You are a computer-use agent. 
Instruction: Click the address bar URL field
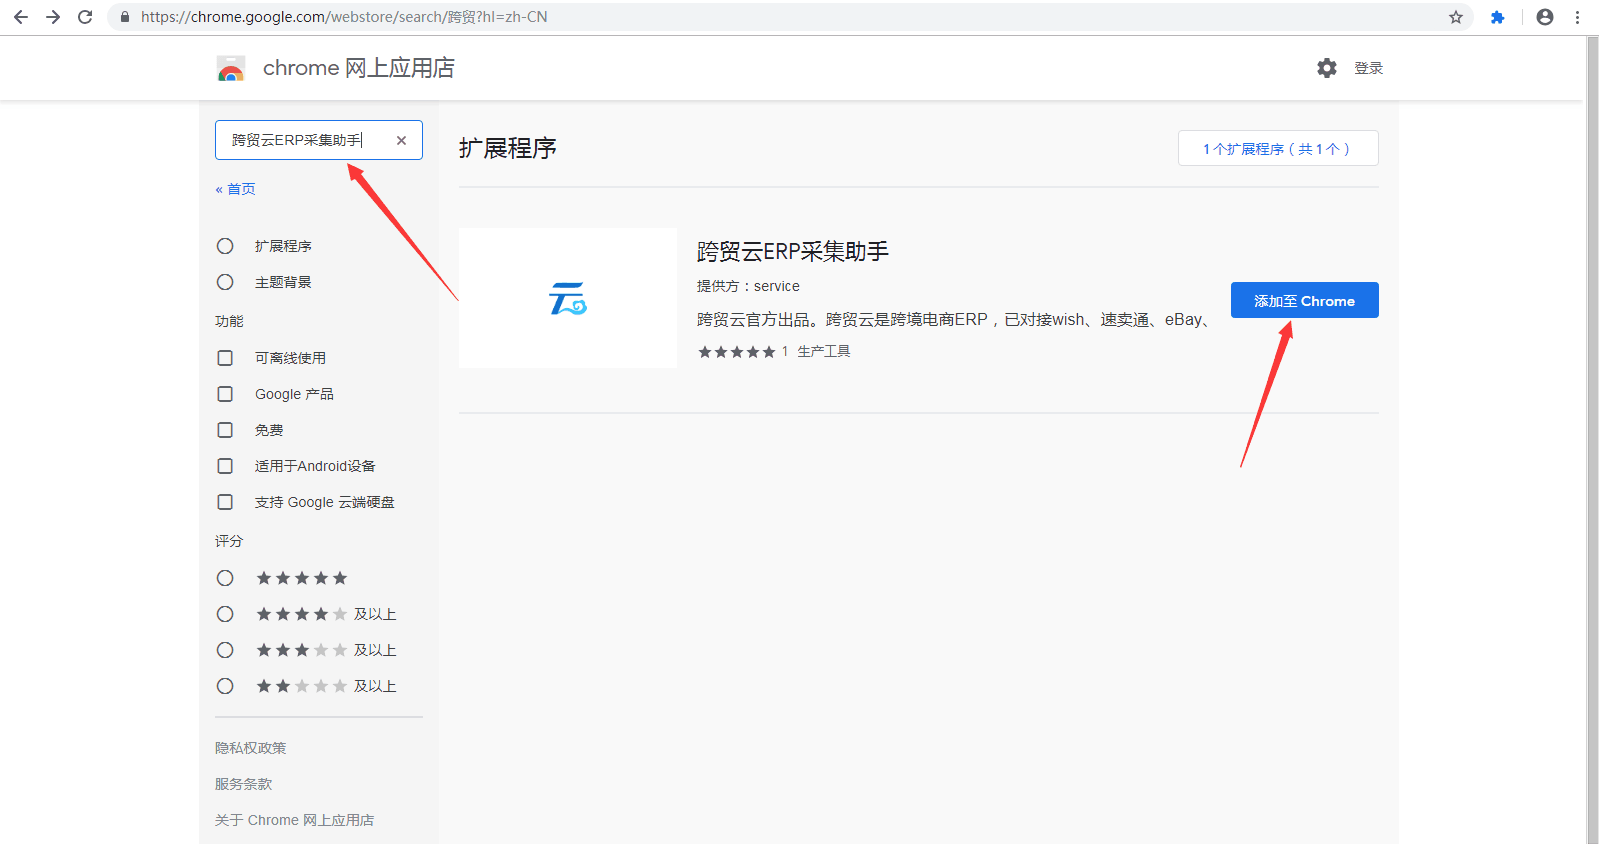tap(790, 17)
